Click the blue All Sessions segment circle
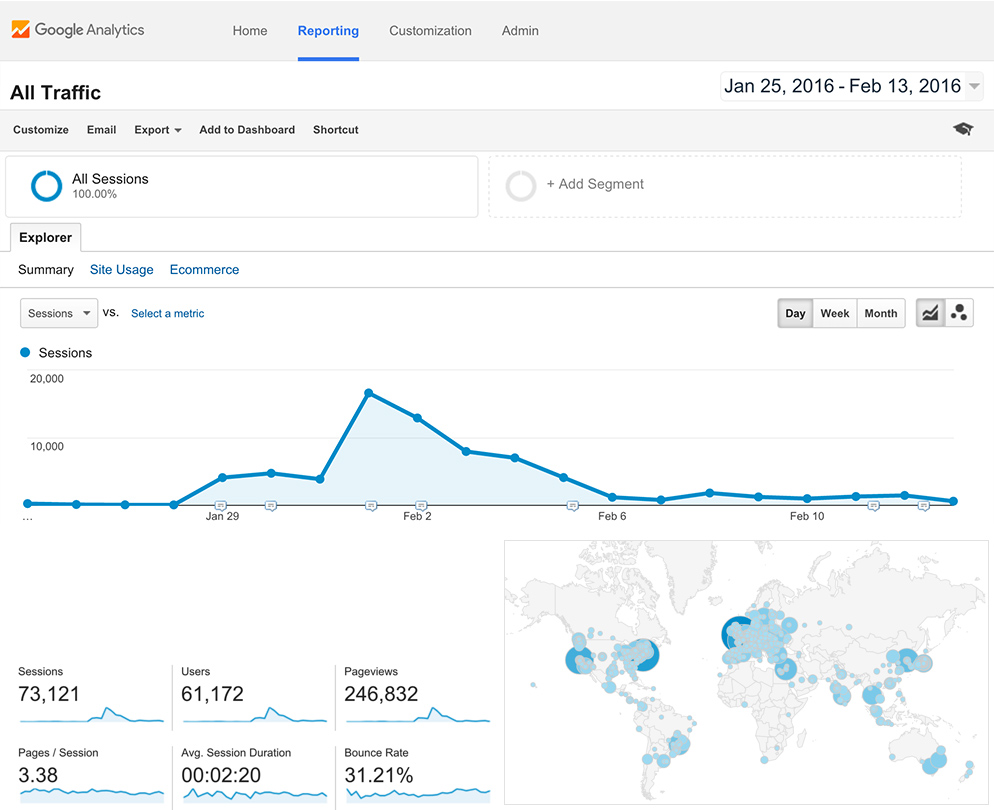This screenshot has height=810, width=994. tap(46, 186)
